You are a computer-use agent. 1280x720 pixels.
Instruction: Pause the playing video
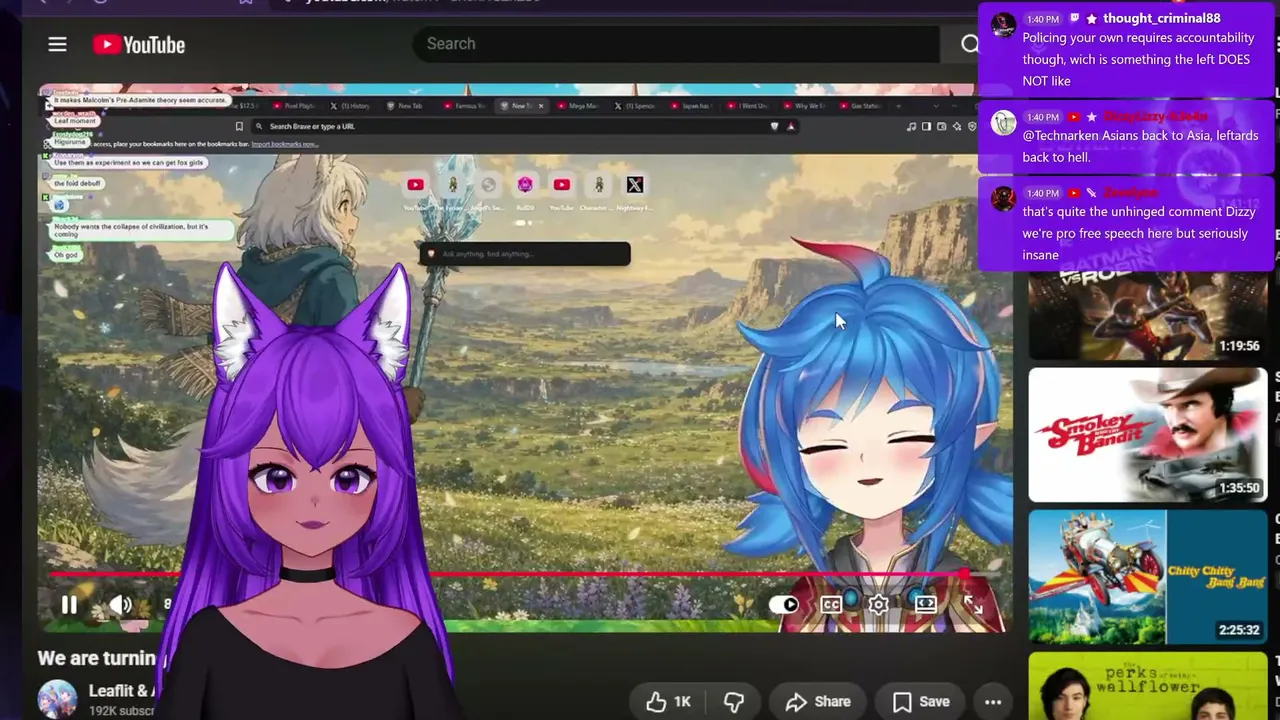(69, 604)
